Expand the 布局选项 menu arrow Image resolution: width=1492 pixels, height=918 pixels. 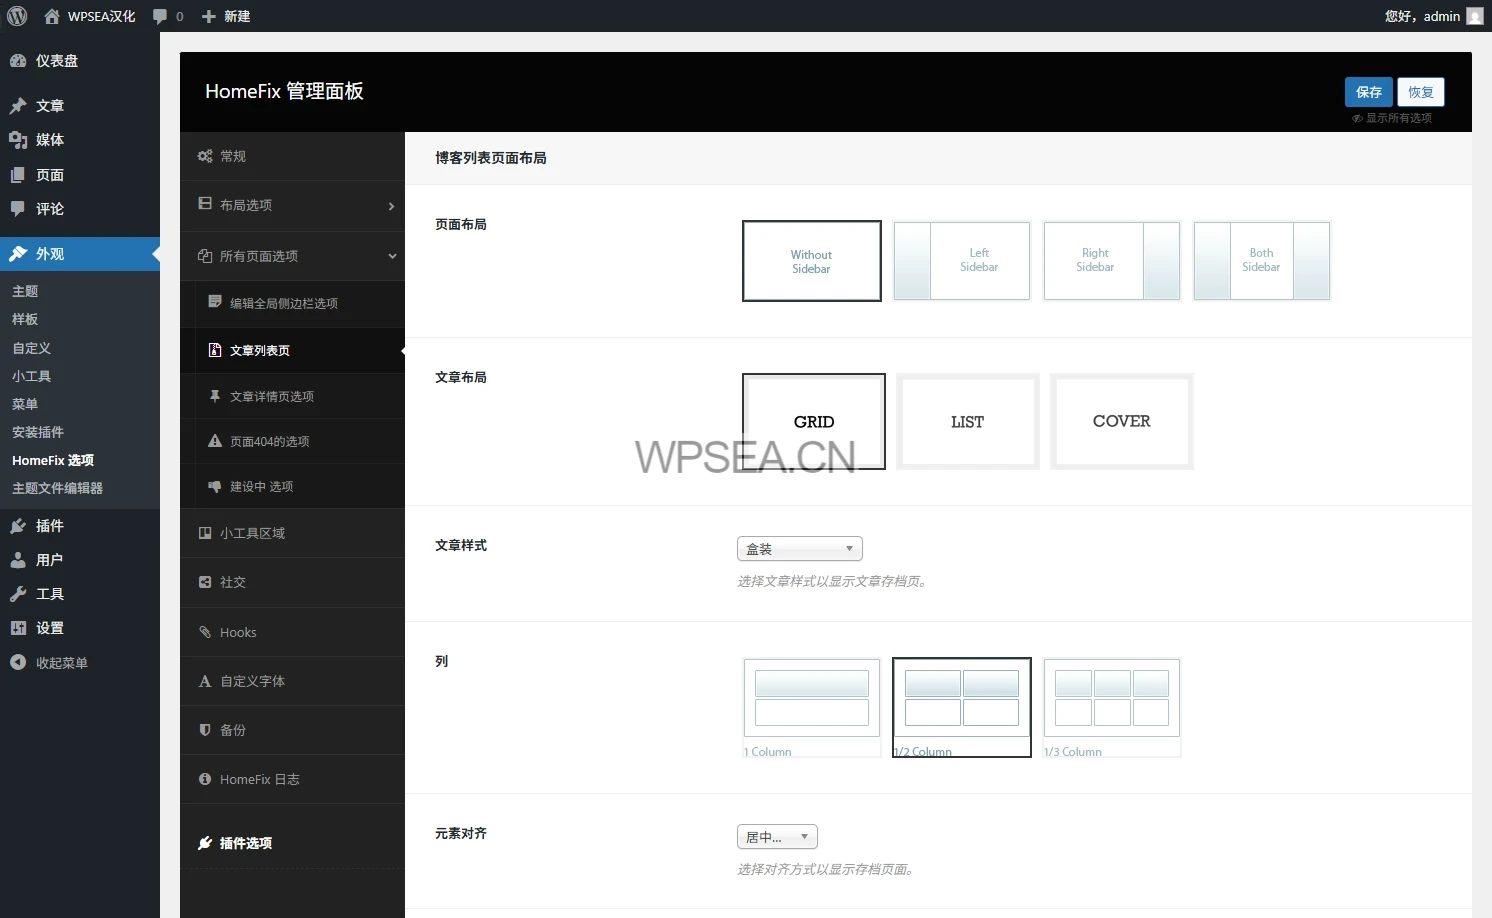pos(391,206)
